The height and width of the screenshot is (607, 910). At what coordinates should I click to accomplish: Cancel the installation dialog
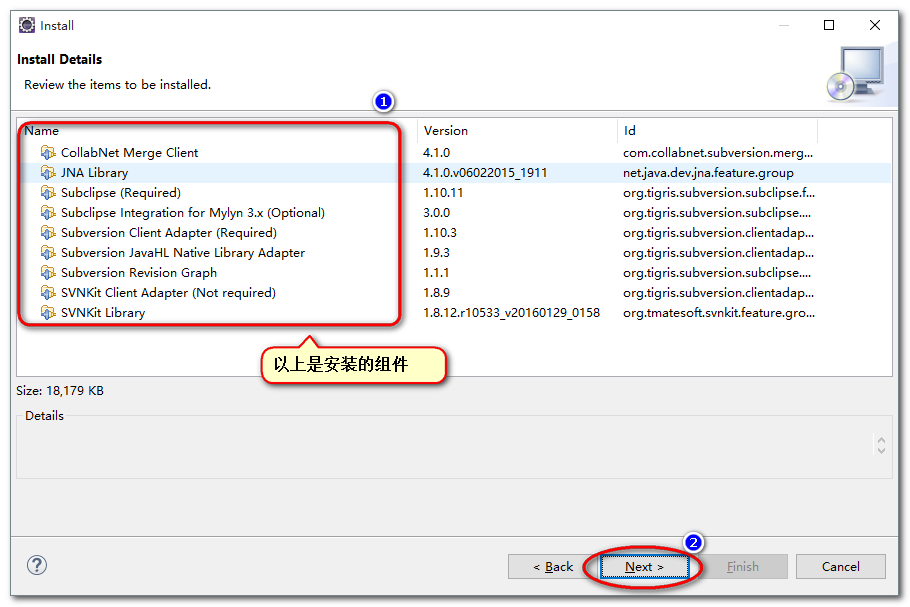point(840,566)
